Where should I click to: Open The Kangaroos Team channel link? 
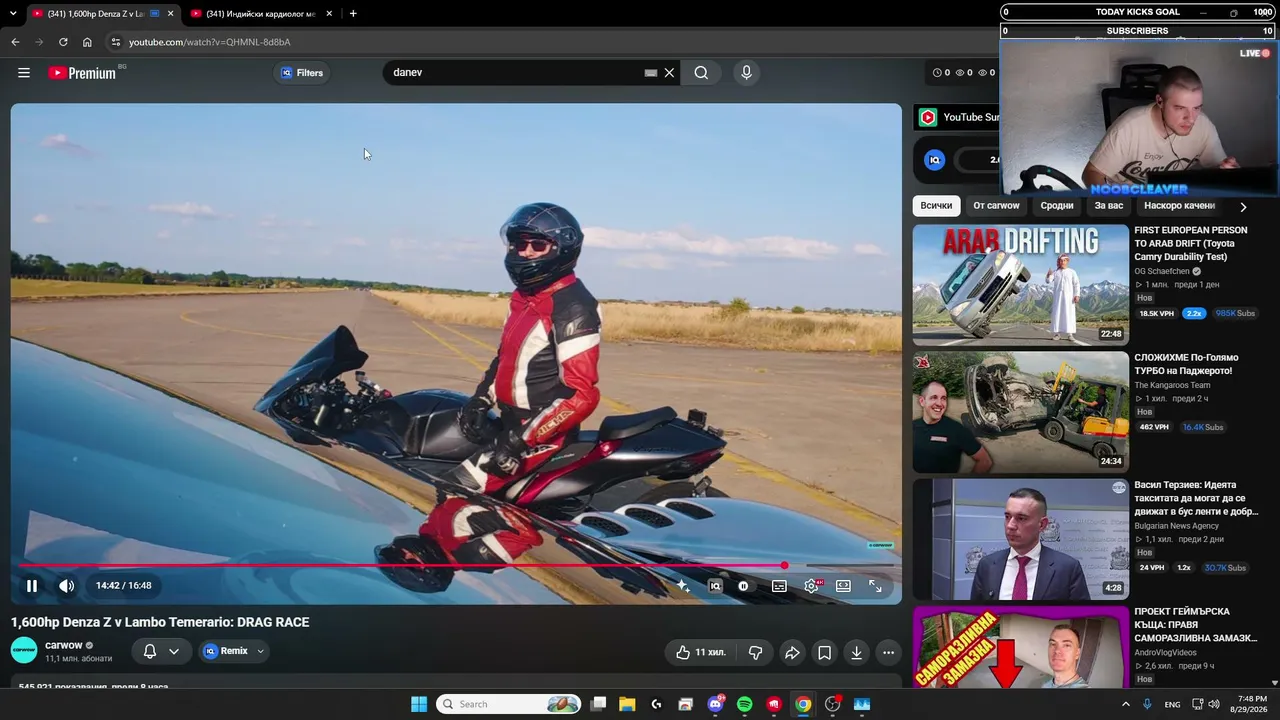click(x=1172, y=385)
